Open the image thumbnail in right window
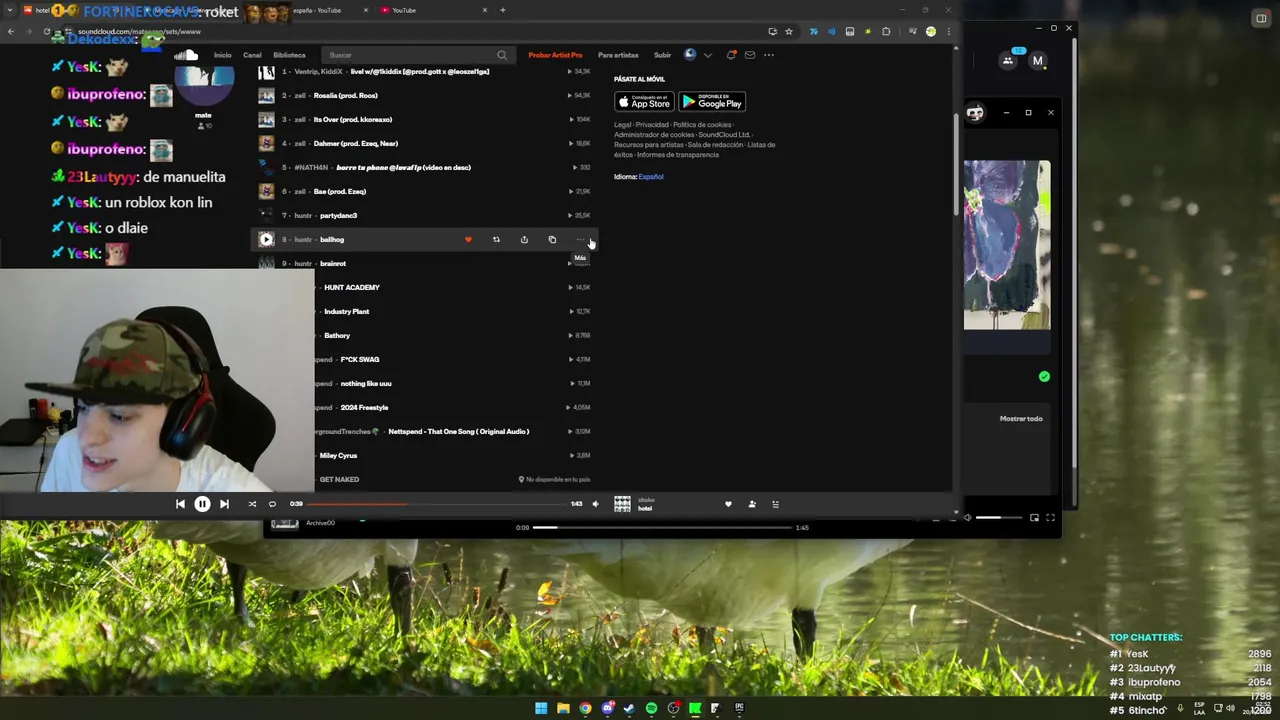Screen dimensions: 1280x720 (x=1007, y=245)
